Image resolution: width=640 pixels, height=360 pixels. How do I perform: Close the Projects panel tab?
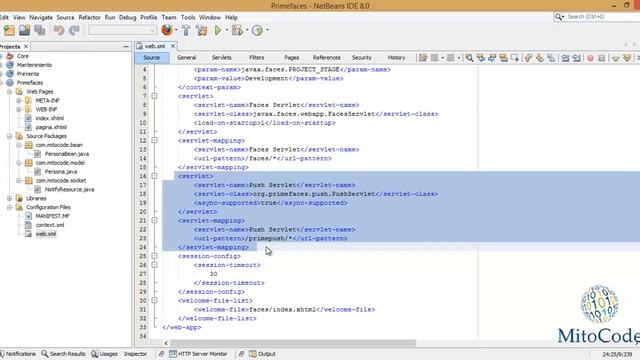coord(26,47)
